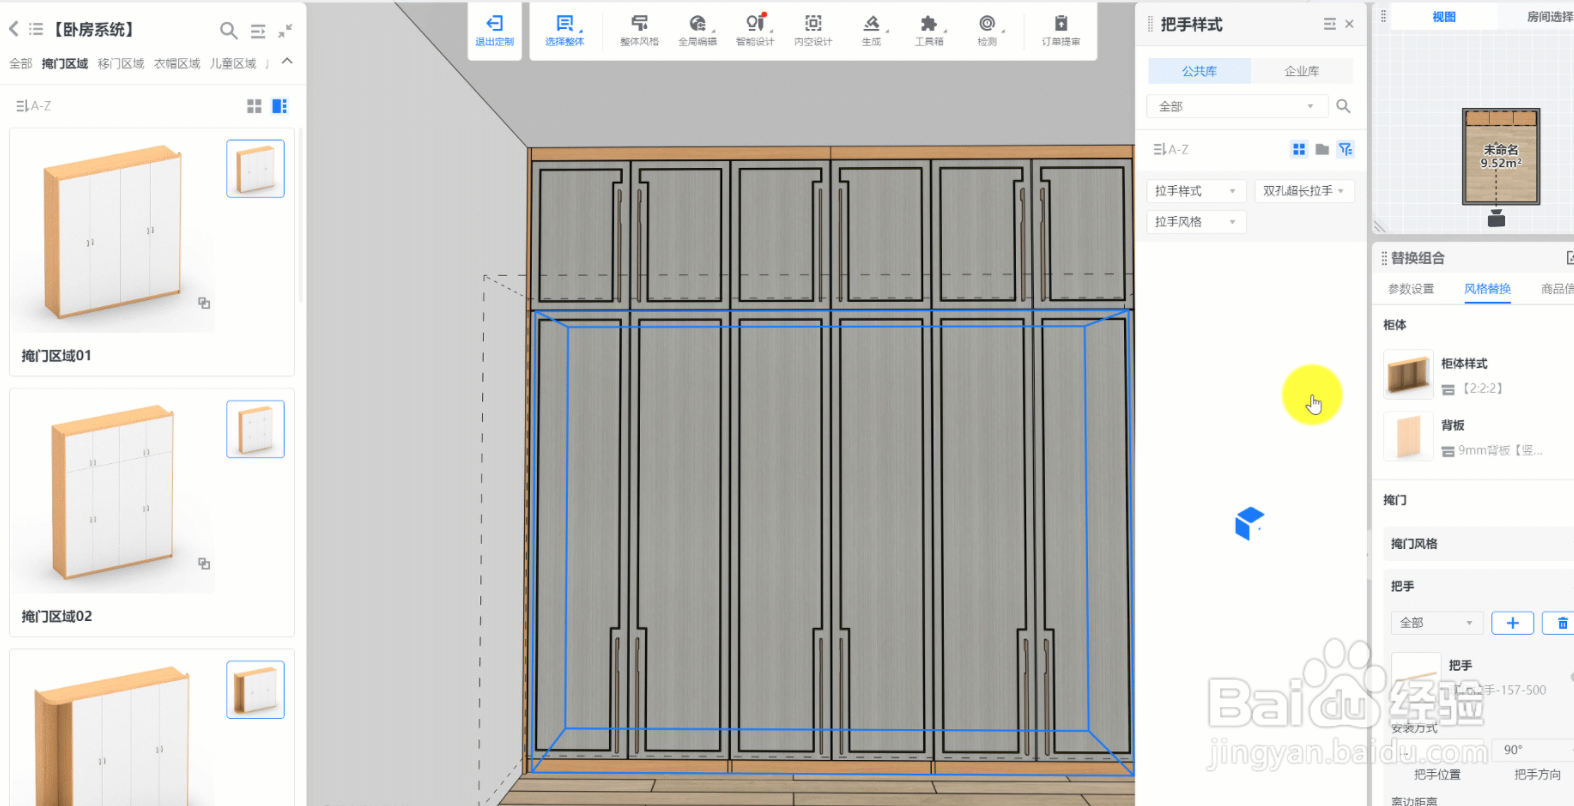Click the 掩门风格 row
The width and height of the screenshot is (1574, 806).
coord(1478,544)
